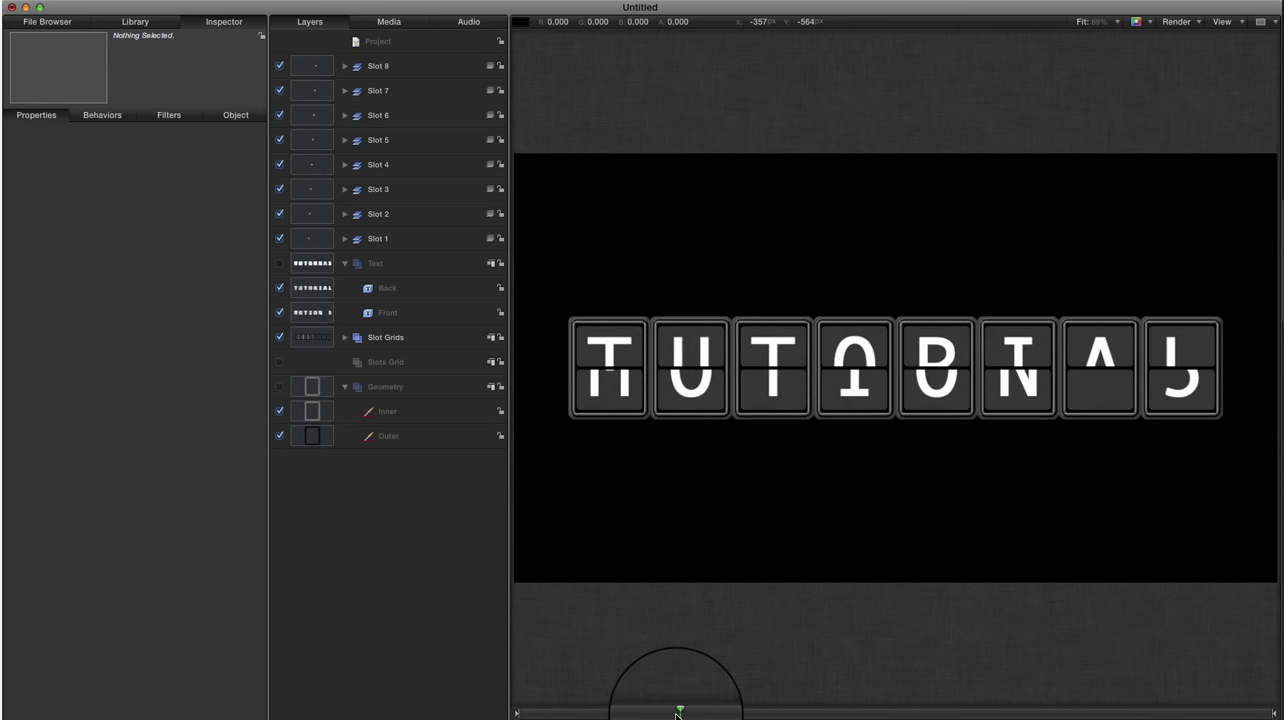The height and width of the screenshot is (720, 1284).
Task: Collapse the Text group
Action: 345,264
